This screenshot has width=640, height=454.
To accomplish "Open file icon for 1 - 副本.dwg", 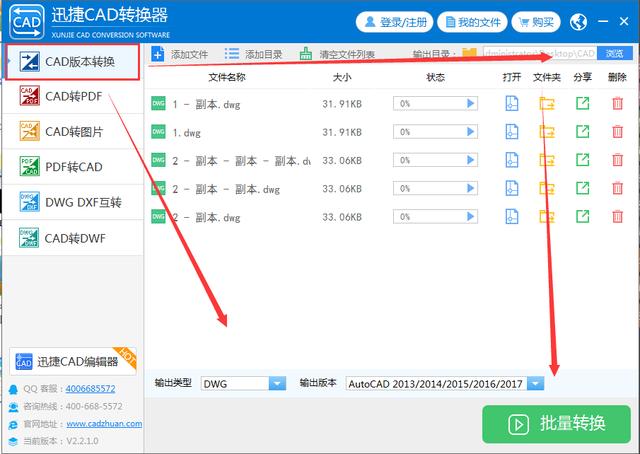I will (512, 104).
